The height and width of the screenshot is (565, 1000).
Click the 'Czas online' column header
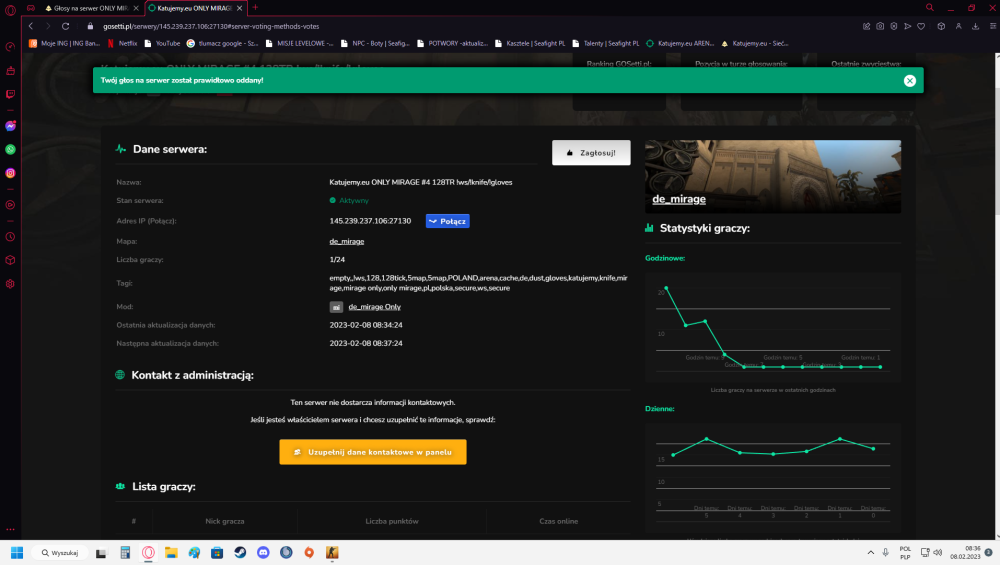pos(559,521)
